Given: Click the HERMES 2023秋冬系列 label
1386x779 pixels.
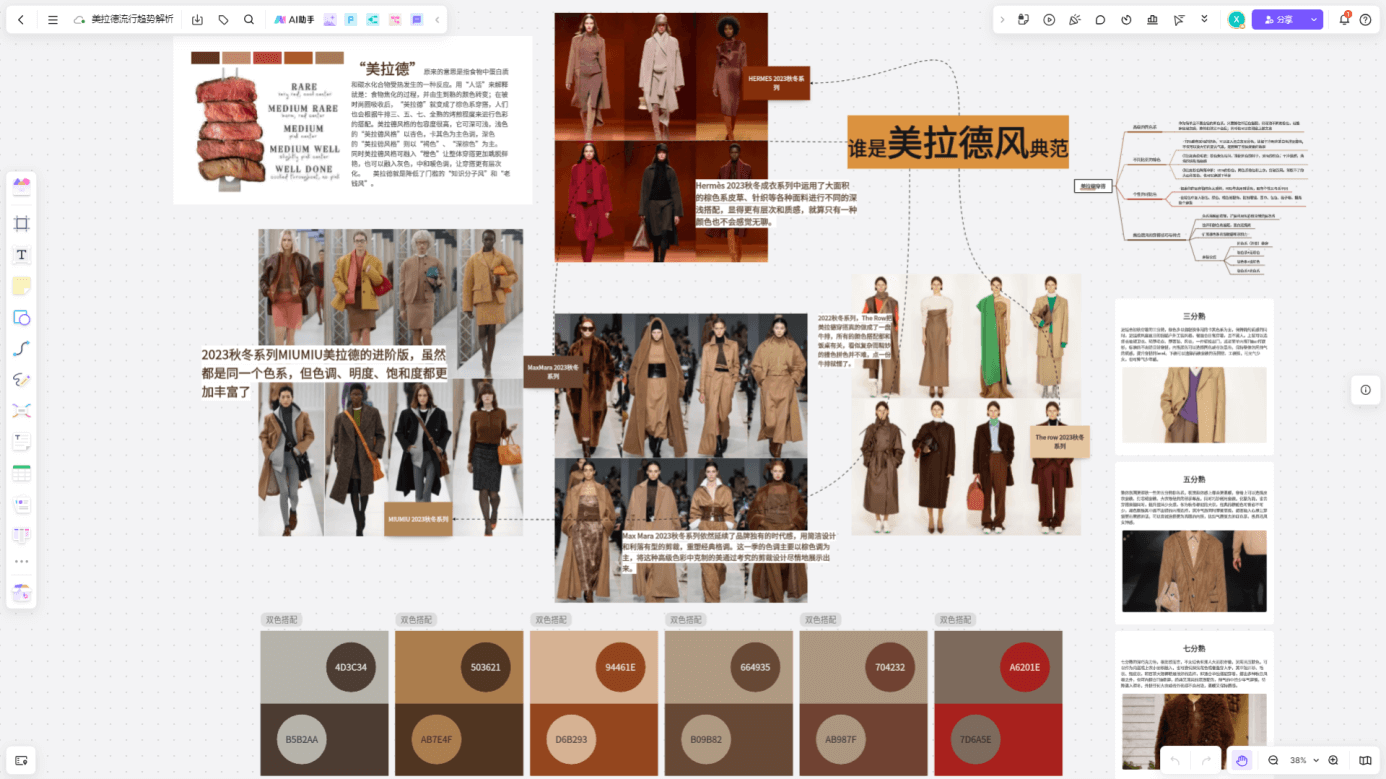Looking at the screenshot, I should pyautogui.click(x=776, y=82).
